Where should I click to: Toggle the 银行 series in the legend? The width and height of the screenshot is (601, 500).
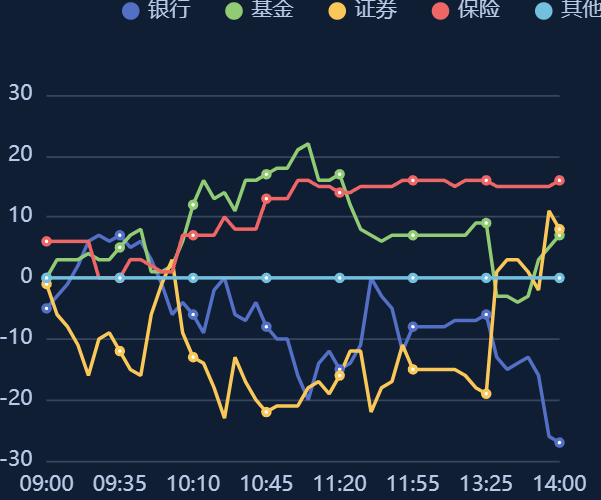pos(156,10)
